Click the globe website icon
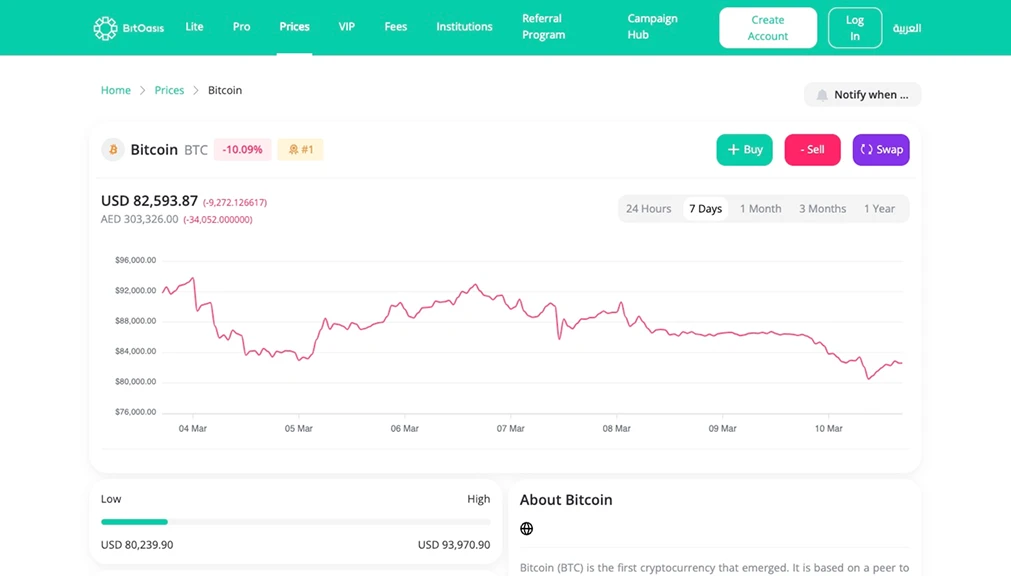 527,528
